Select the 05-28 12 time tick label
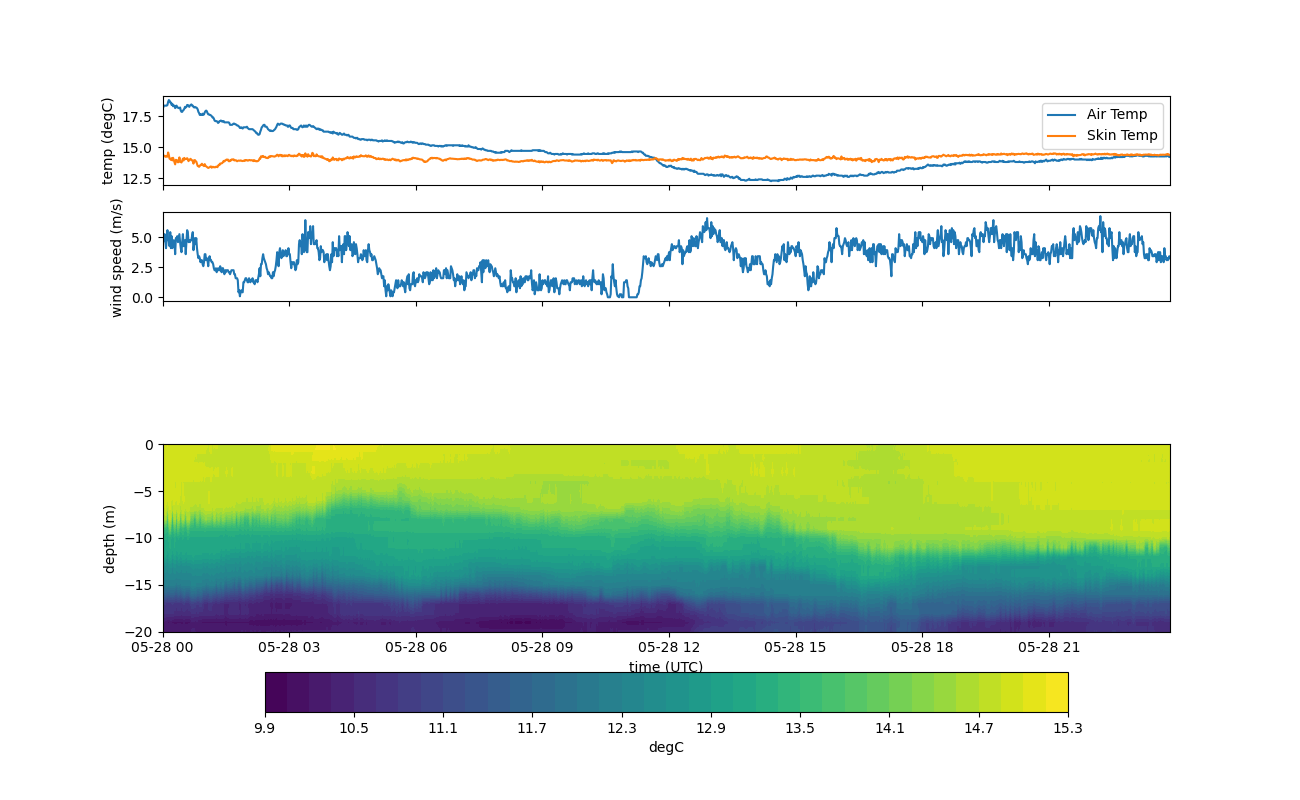This screenshot has width=1300, height=800. pos(669,647)
